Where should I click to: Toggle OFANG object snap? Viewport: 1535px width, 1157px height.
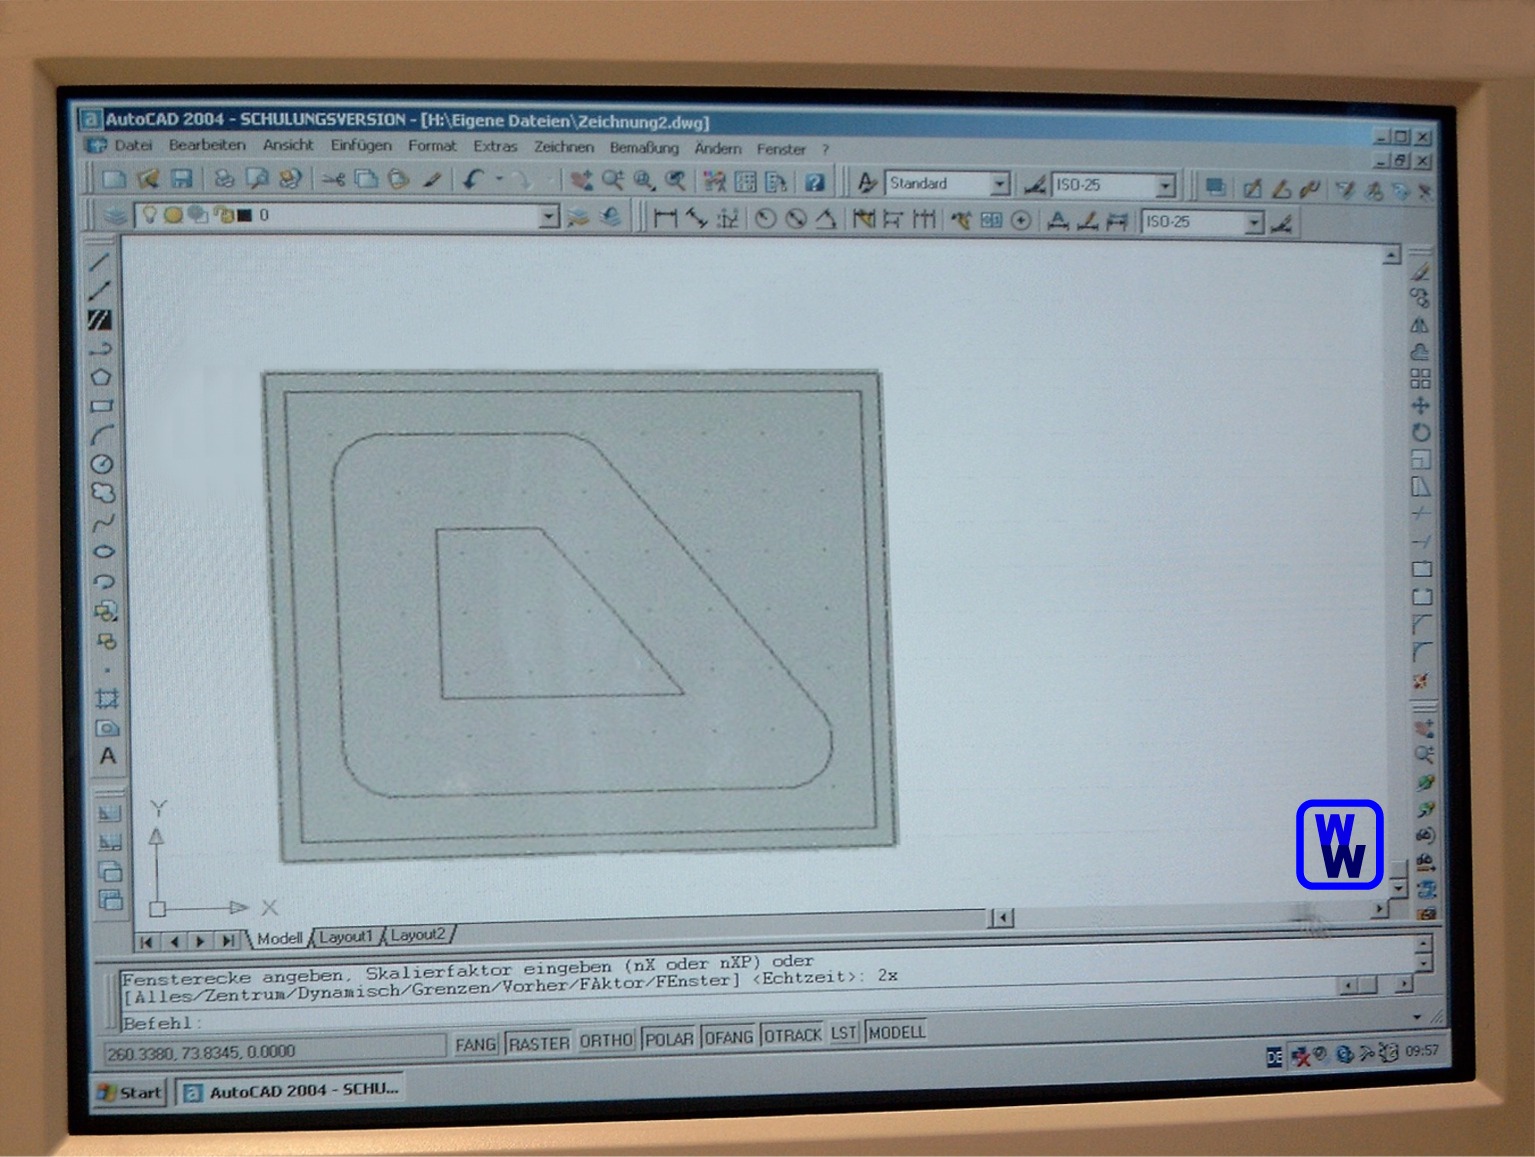[x=729, y=1037]
